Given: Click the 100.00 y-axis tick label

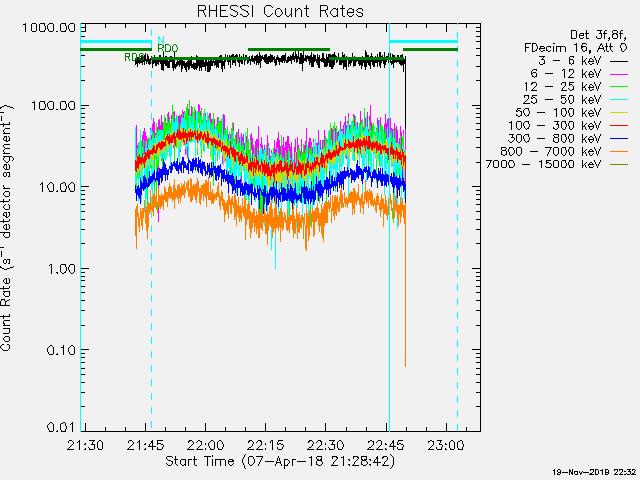Looking at the screenshot, I should pyautogui.click(x=53, y=106).
